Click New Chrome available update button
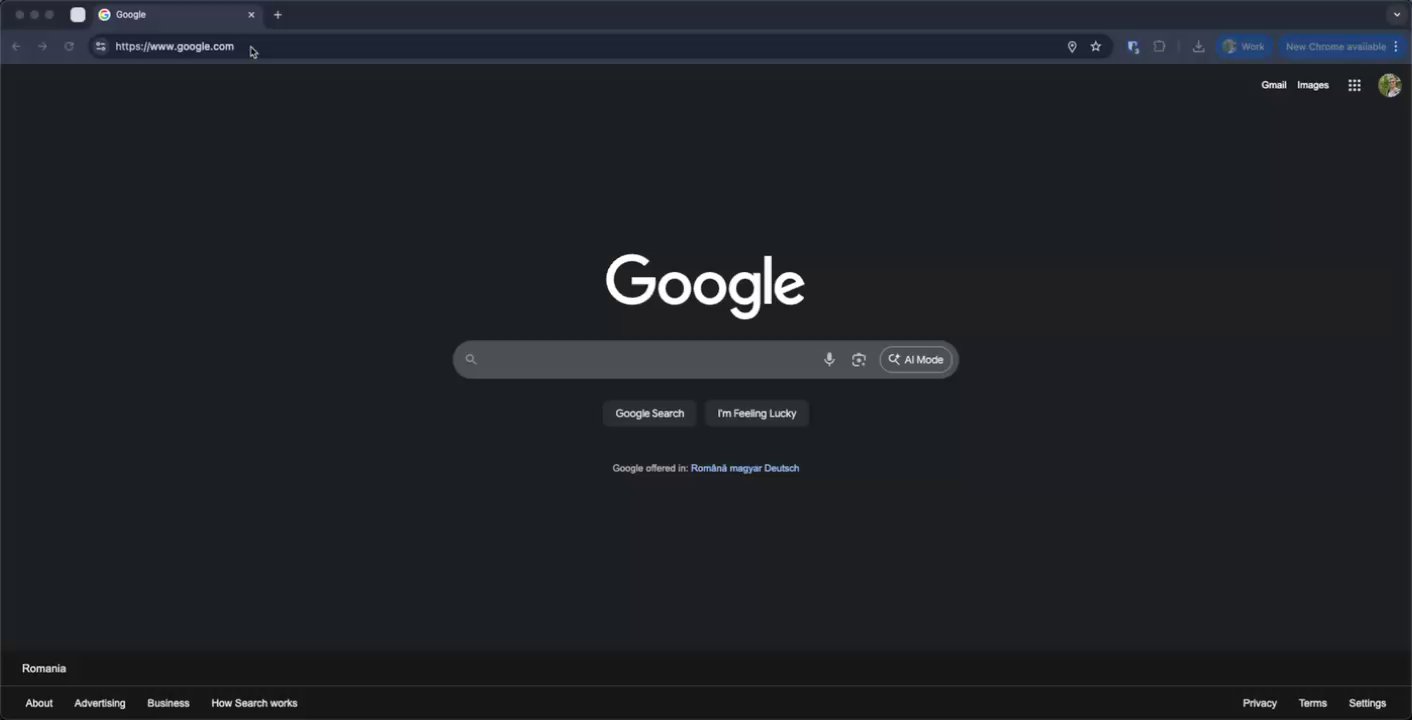Image resolution: width=1412 pixels, height=720 pixels. [1342, 46]
